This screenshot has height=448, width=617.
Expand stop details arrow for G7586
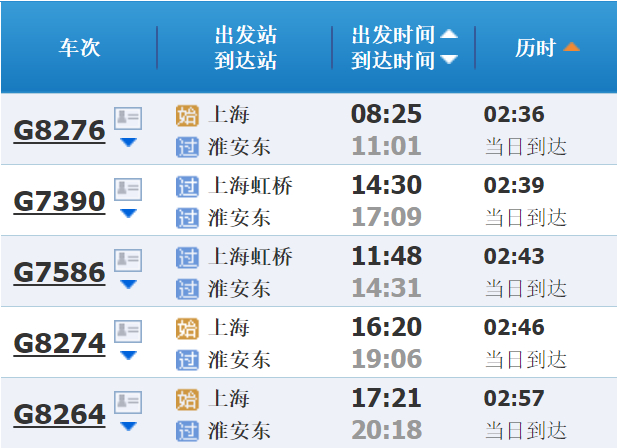pos(128,284)
